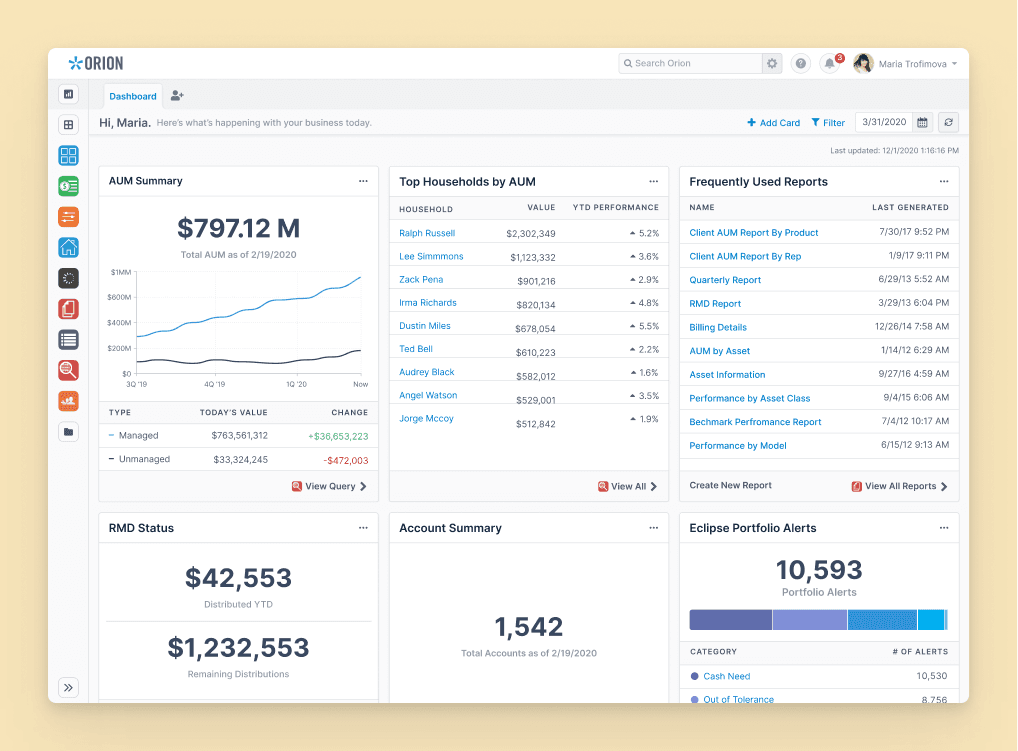Click Add Card button
Viewport: 1018px width, 751px height.
click(x=773, y=123)
